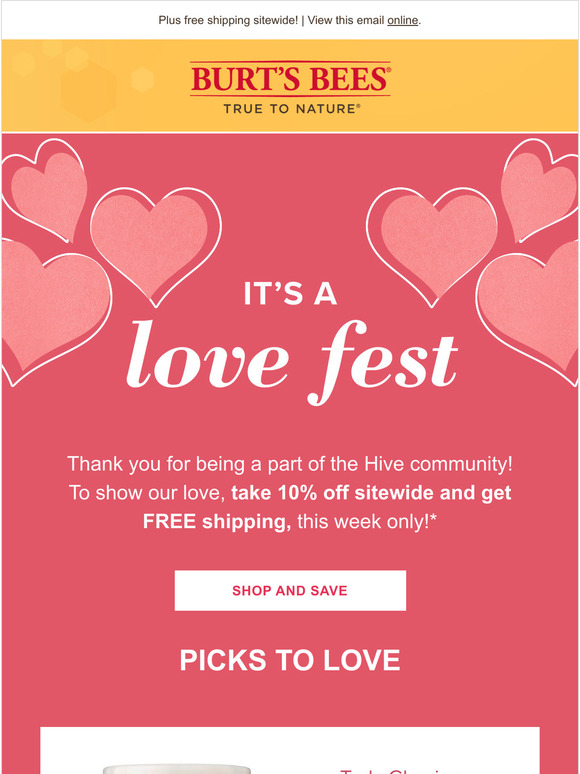
Task: Click the heart at top-right corner
Action: point(540,191)
